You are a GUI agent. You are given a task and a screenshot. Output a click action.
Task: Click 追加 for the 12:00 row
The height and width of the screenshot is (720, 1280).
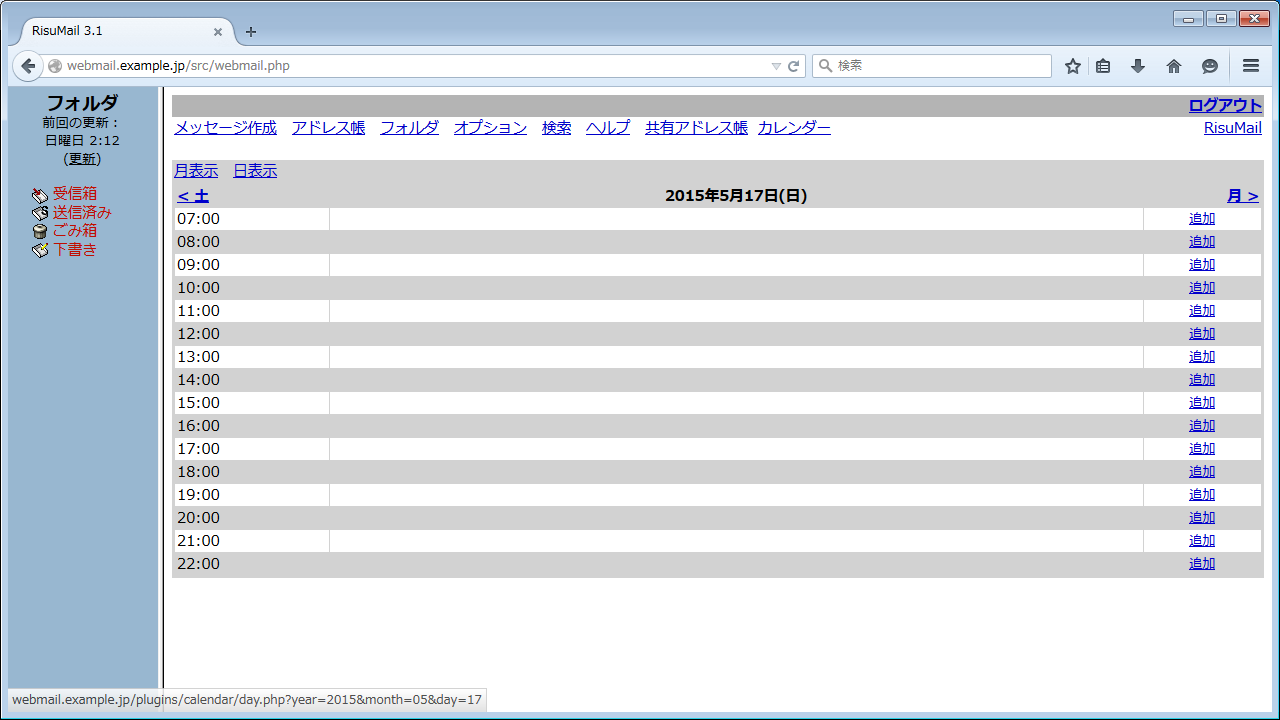tap(1202, 334)
